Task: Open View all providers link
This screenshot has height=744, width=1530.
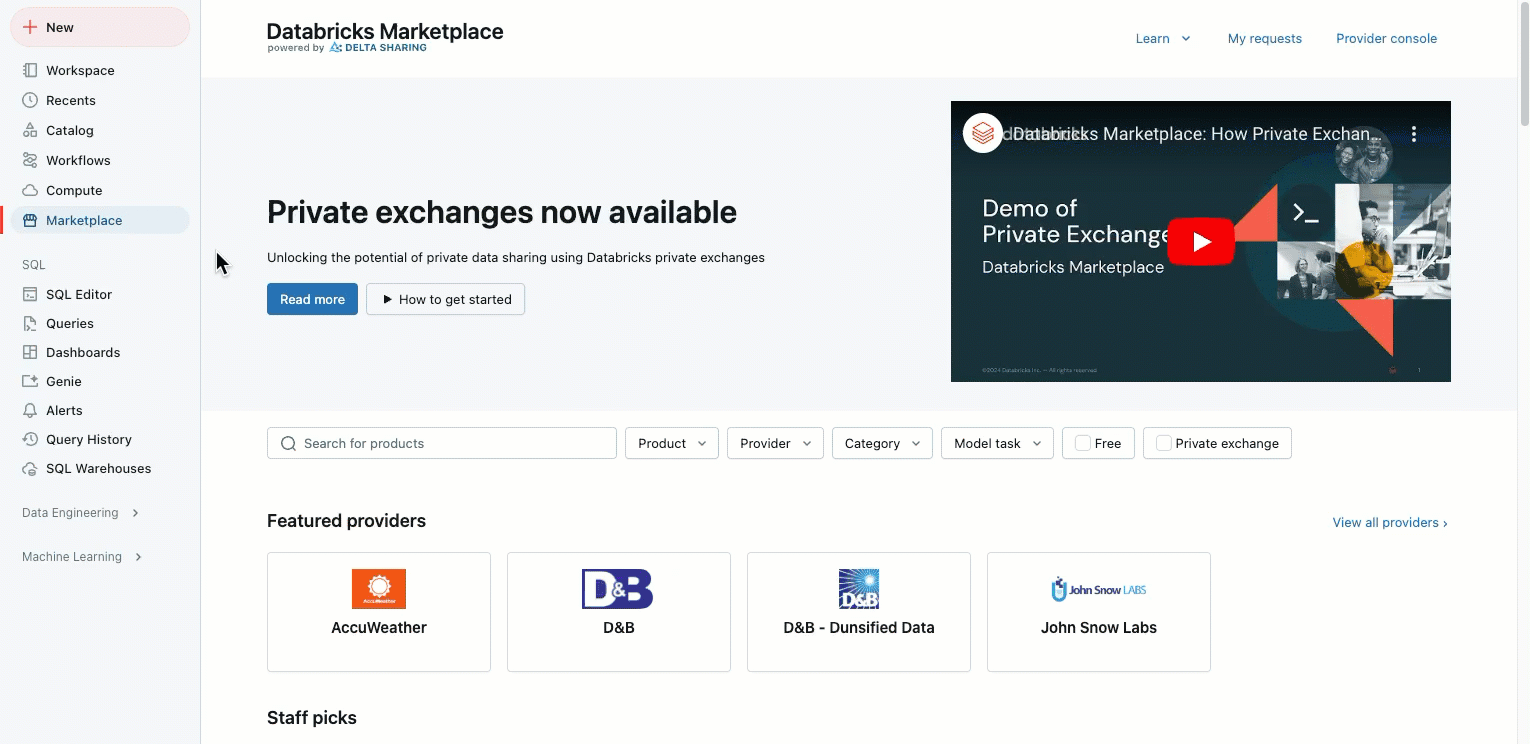Action: tap(1389, 522)
